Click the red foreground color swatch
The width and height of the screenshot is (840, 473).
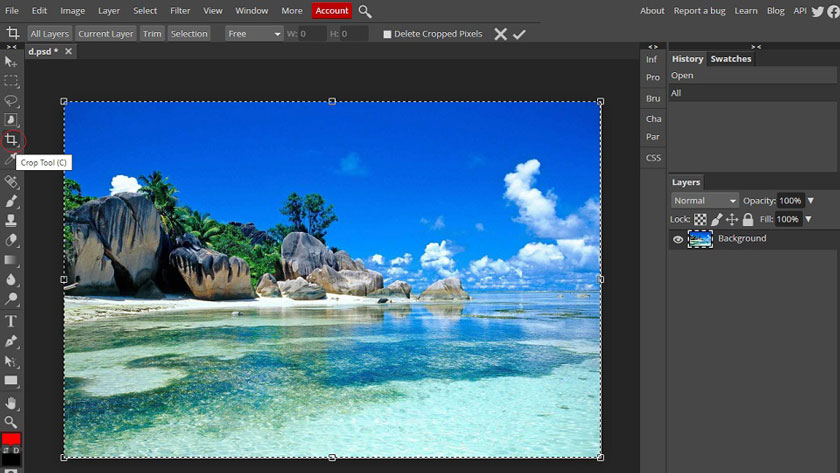coord(9,438)
